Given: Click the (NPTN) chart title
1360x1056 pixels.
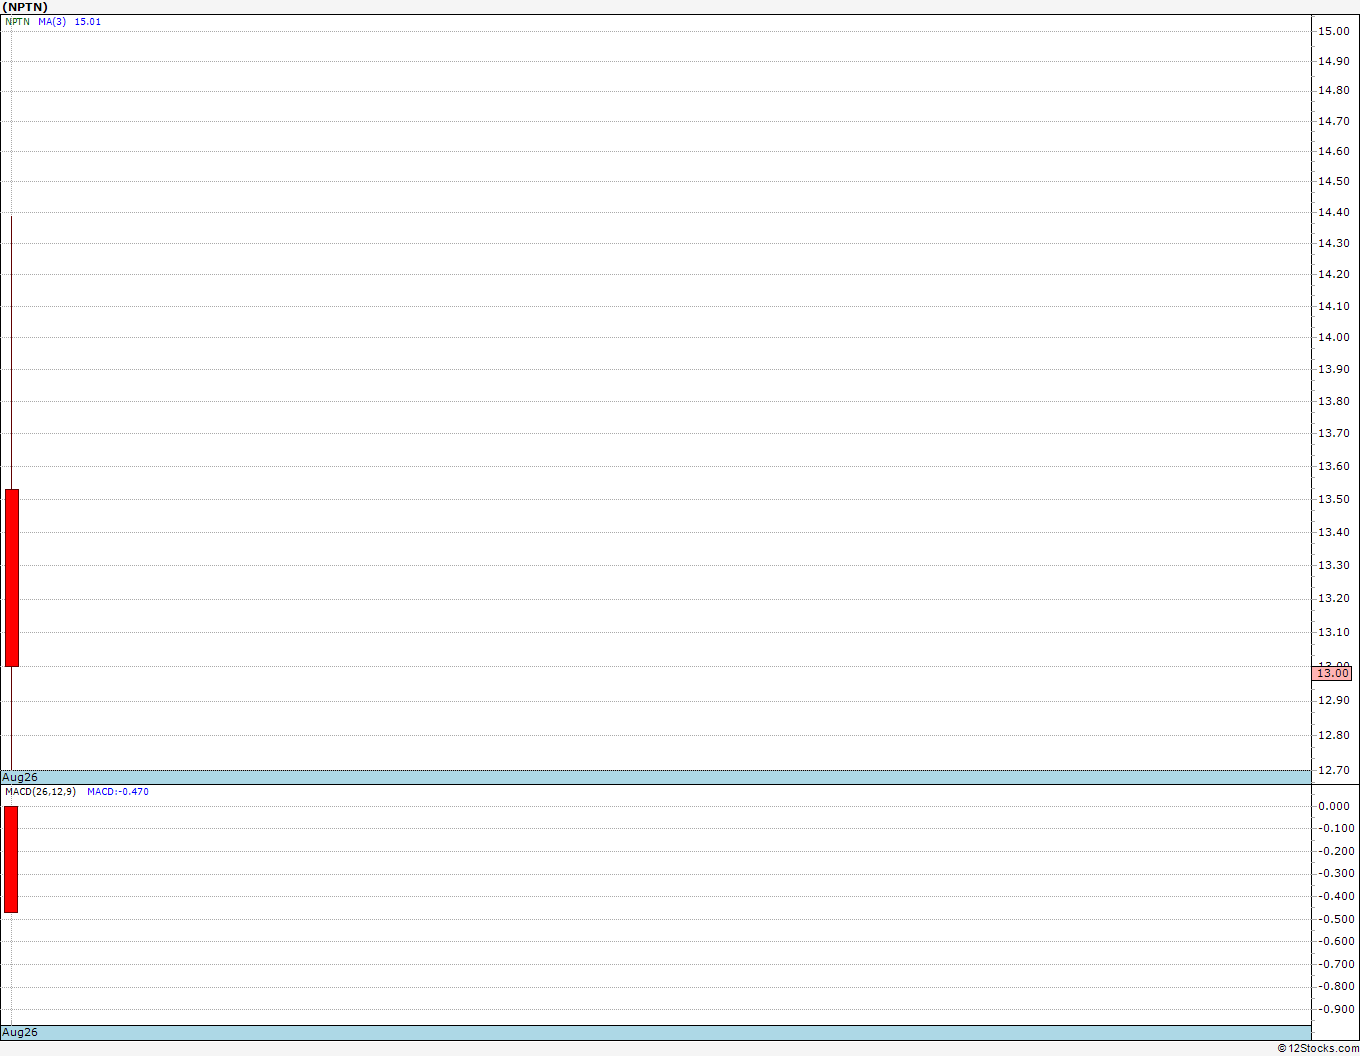Looking at the screenshot, I should (x=25, y=7).
